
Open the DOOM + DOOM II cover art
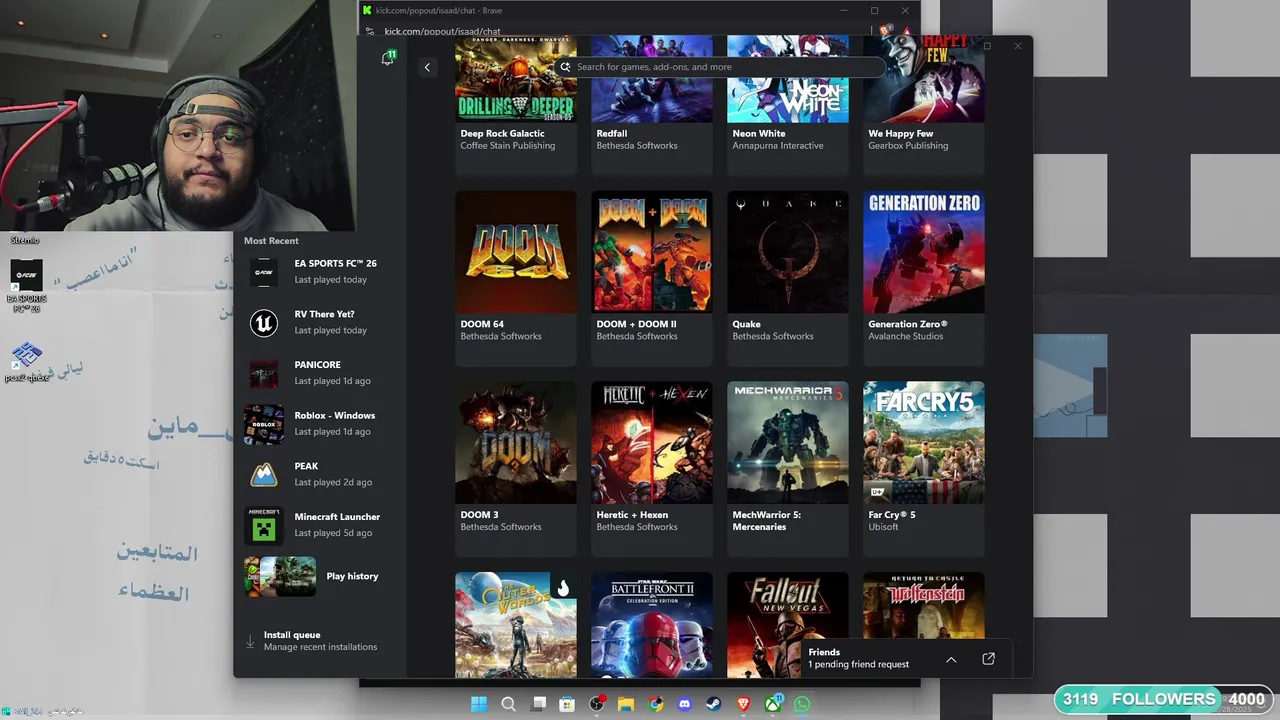(x=652, y=252)
